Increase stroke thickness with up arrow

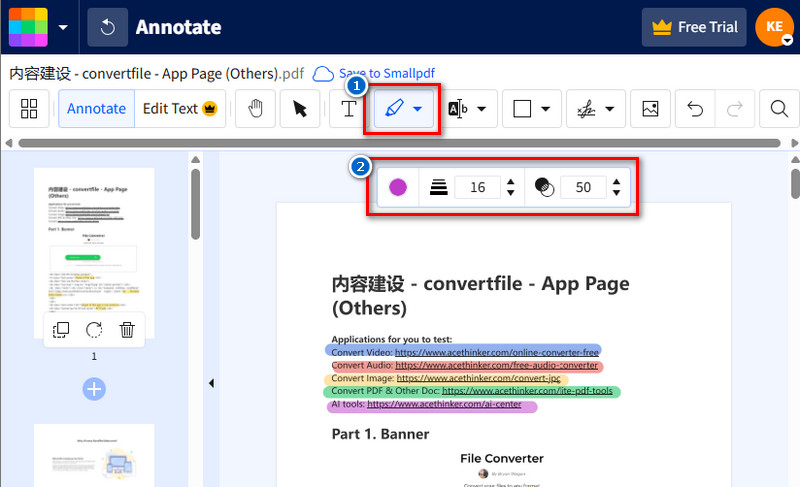pos(511,182)
